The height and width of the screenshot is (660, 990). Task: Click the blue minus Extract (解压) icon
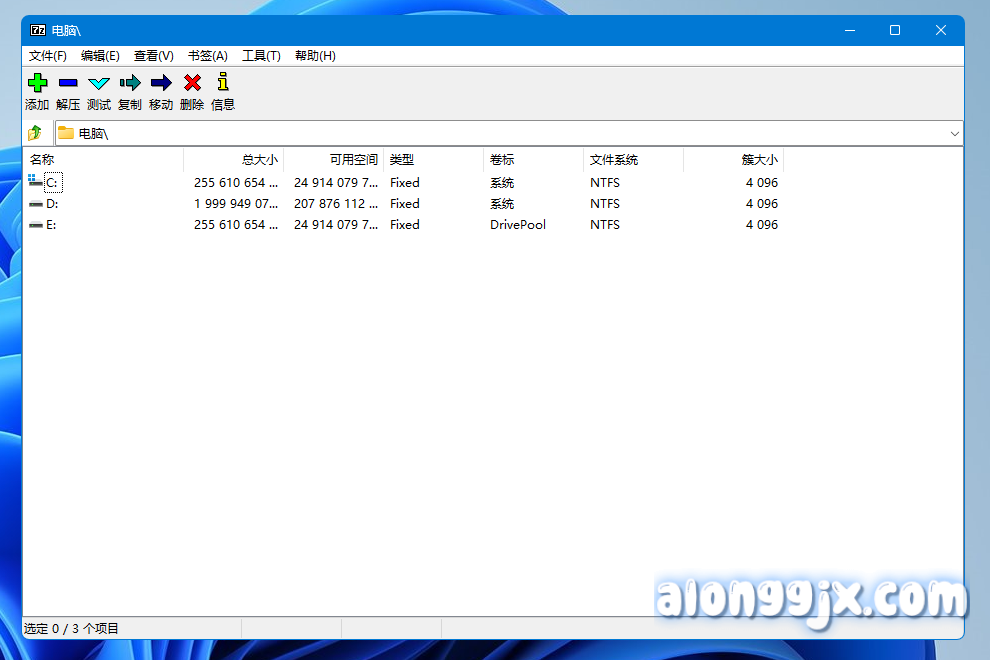68,83
